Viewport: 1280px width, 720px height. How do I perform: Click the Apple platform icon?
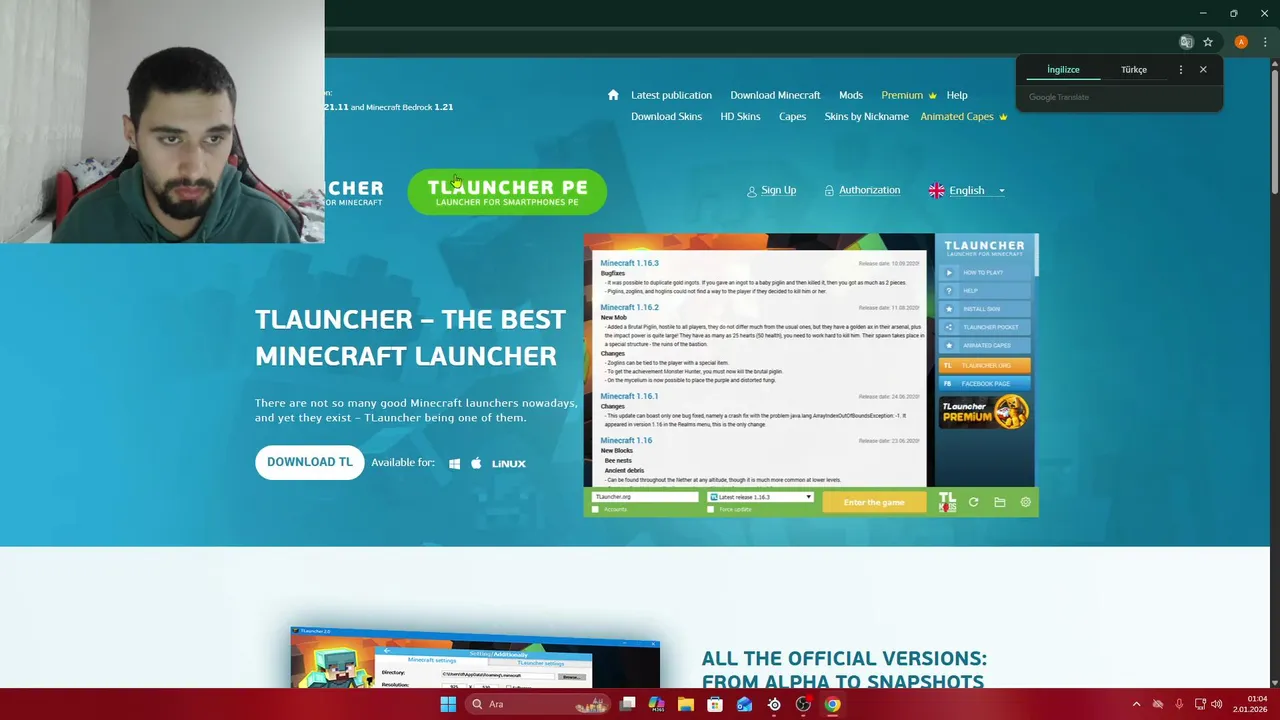(476, 463)
